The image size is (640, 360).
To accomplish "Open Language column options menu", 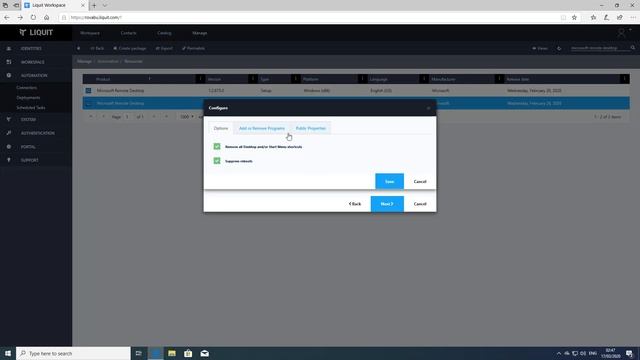I will 424,79.
